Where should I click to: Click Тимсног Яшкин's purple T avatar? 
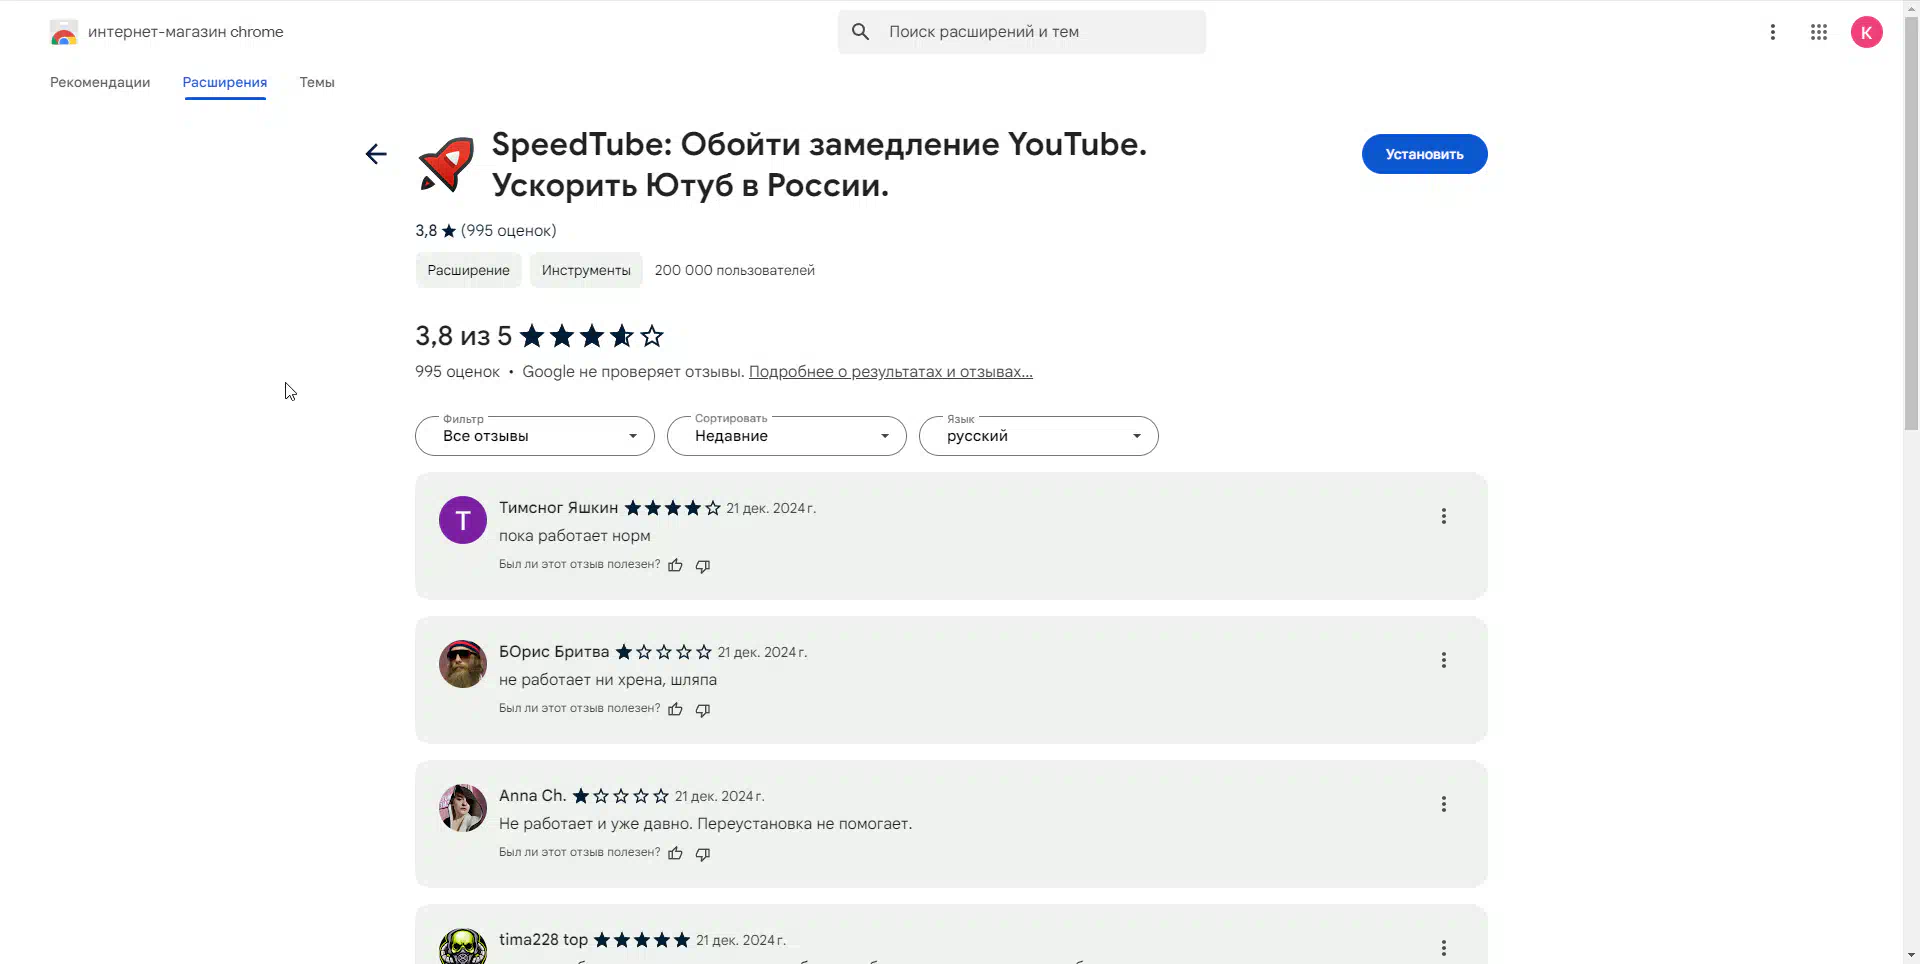[463, 520]
